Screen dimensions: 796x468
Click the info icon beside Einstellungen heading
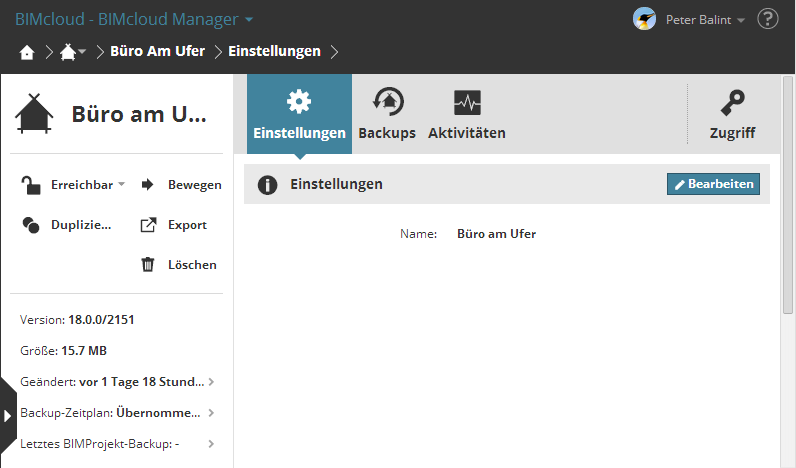pyautogui.click(x=268, y=185)
